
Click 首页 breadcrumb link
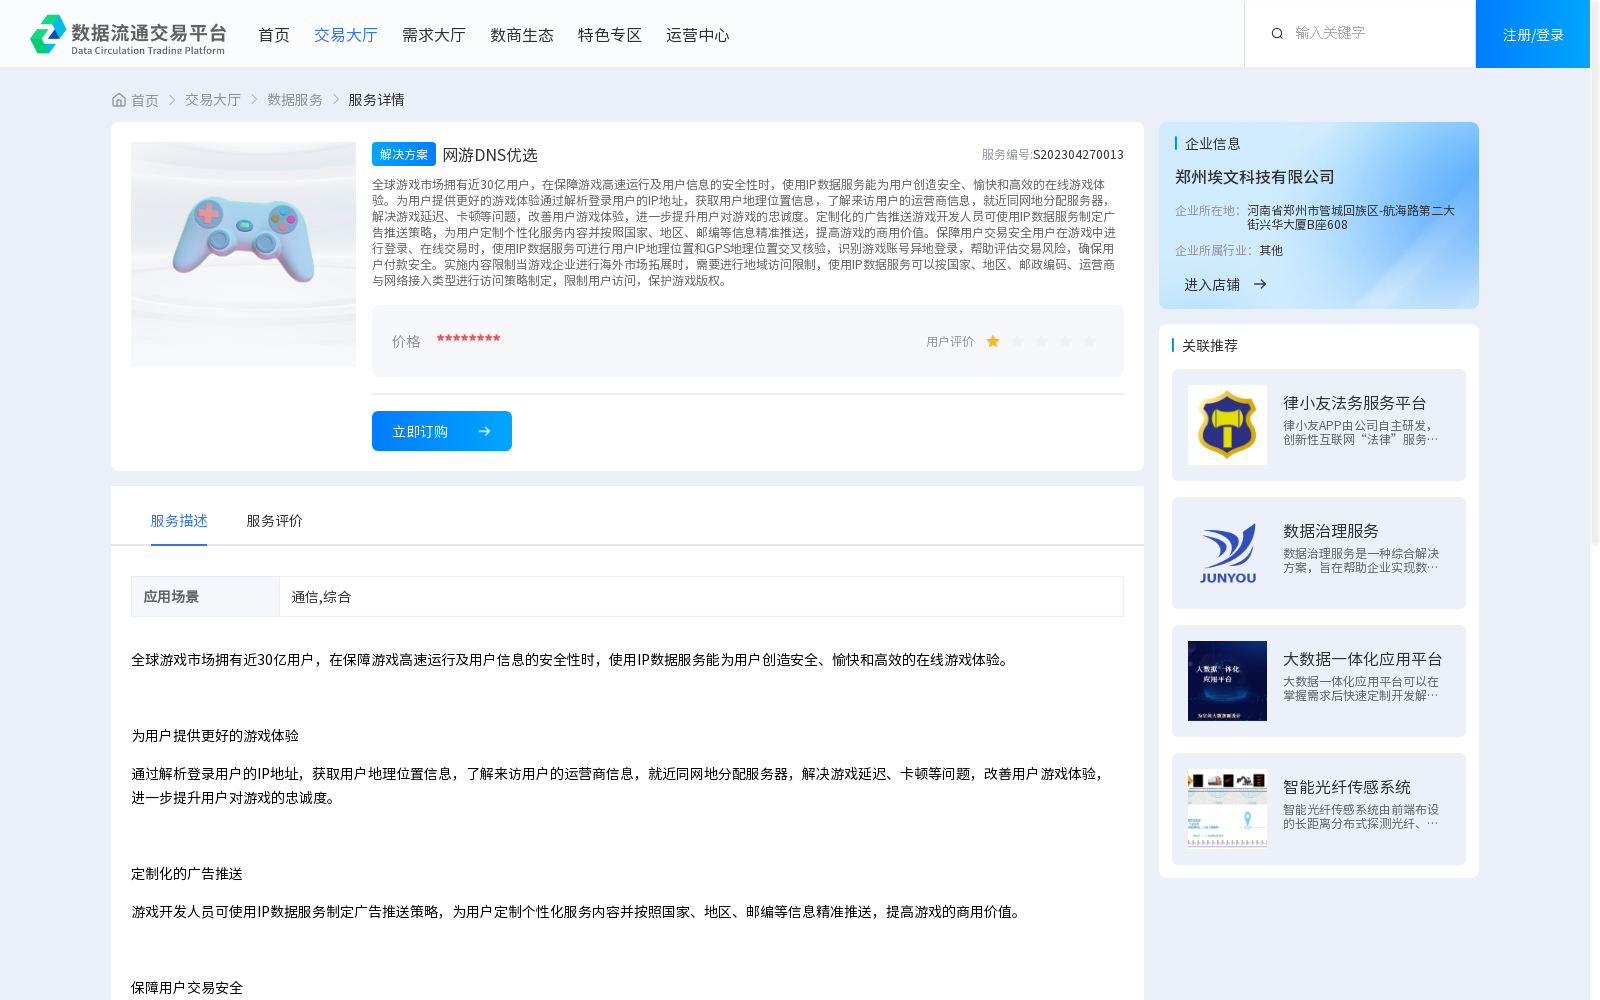pyautogui.click(x=145, y=100)
